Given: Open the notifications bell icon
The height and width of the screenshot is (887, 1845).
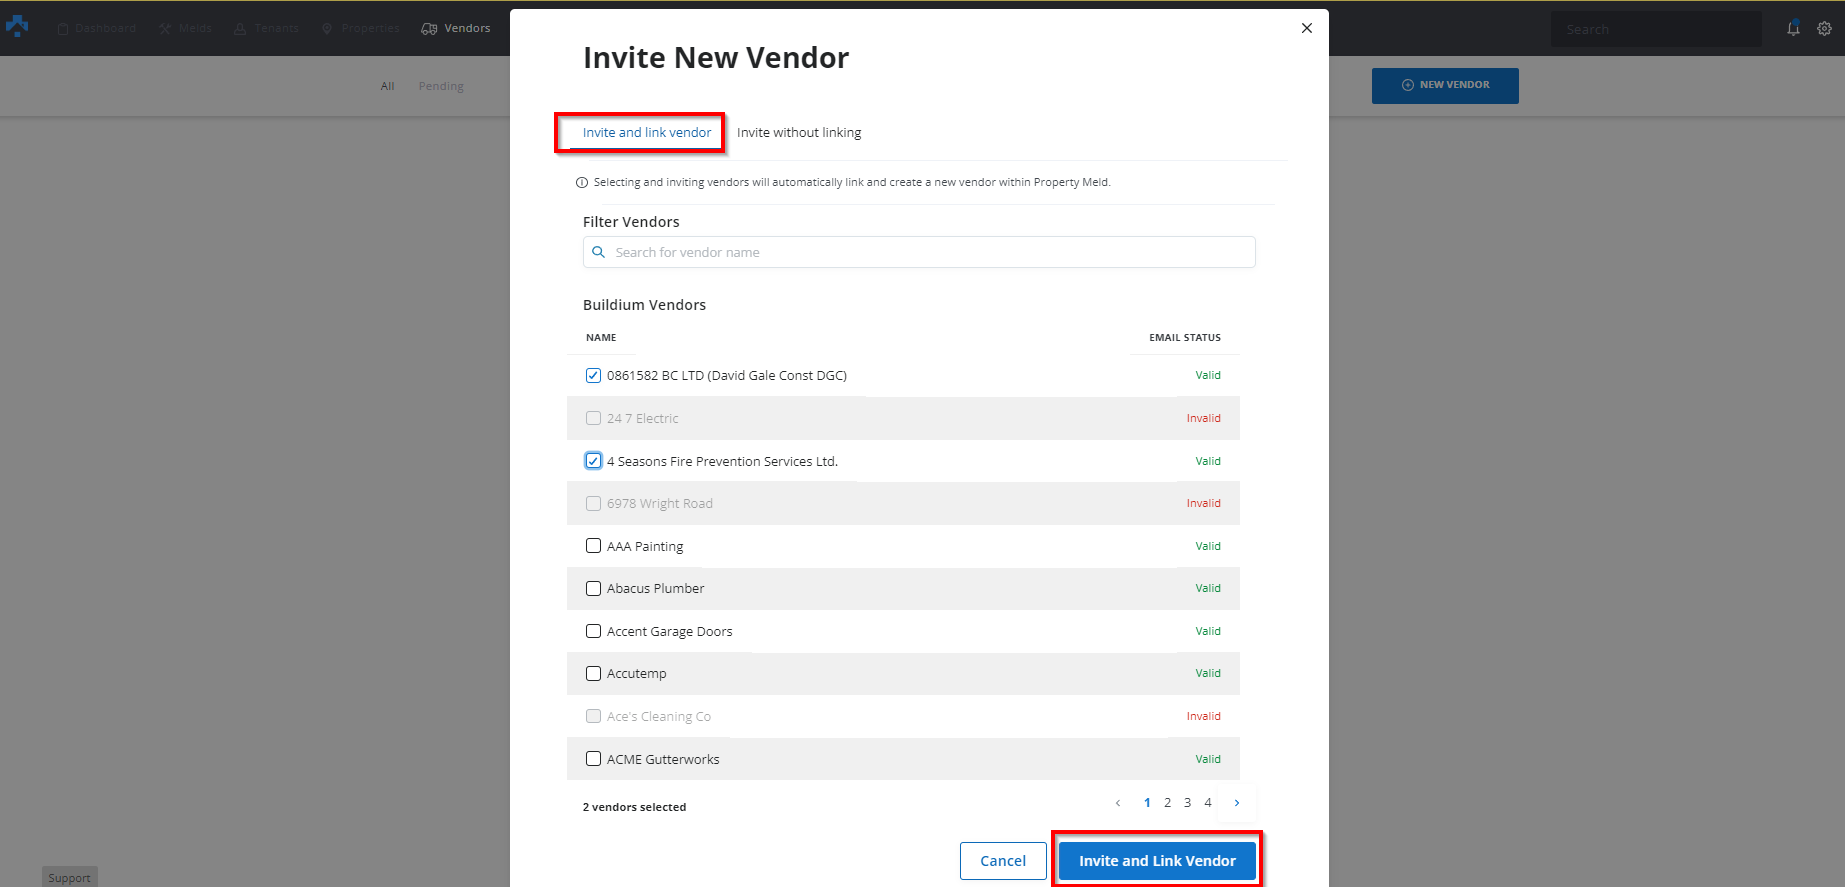Looking at the screenshot, I should coord(1793,28).
